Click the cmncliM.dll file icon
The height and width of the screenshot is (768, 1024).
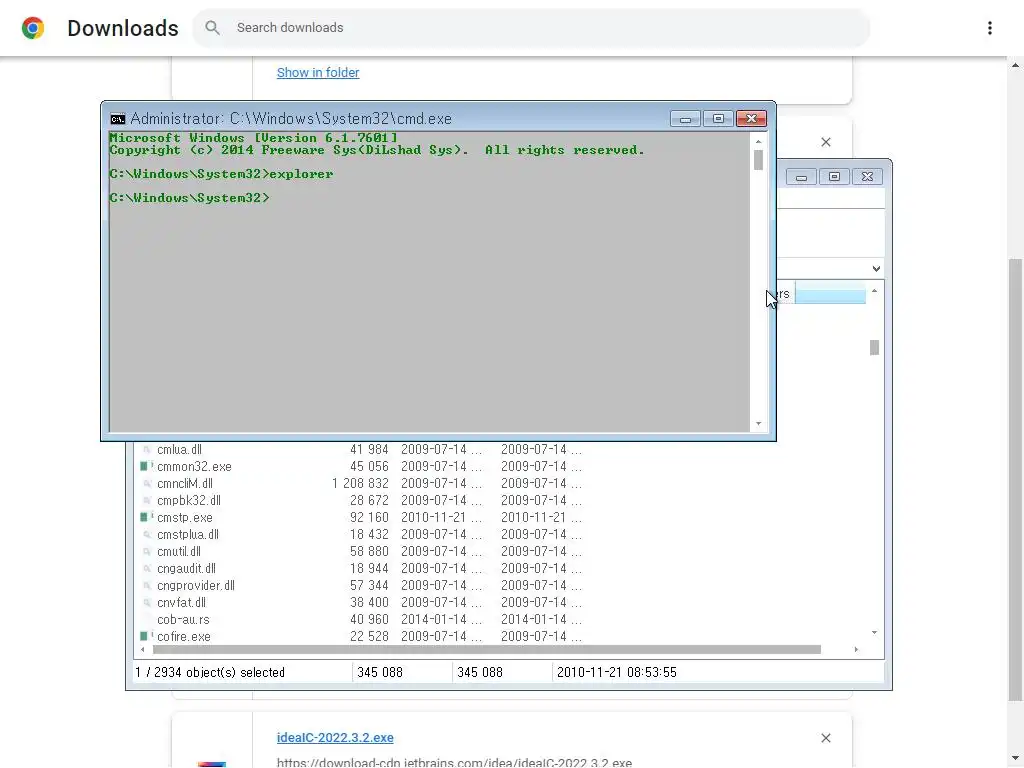(147, 483)
